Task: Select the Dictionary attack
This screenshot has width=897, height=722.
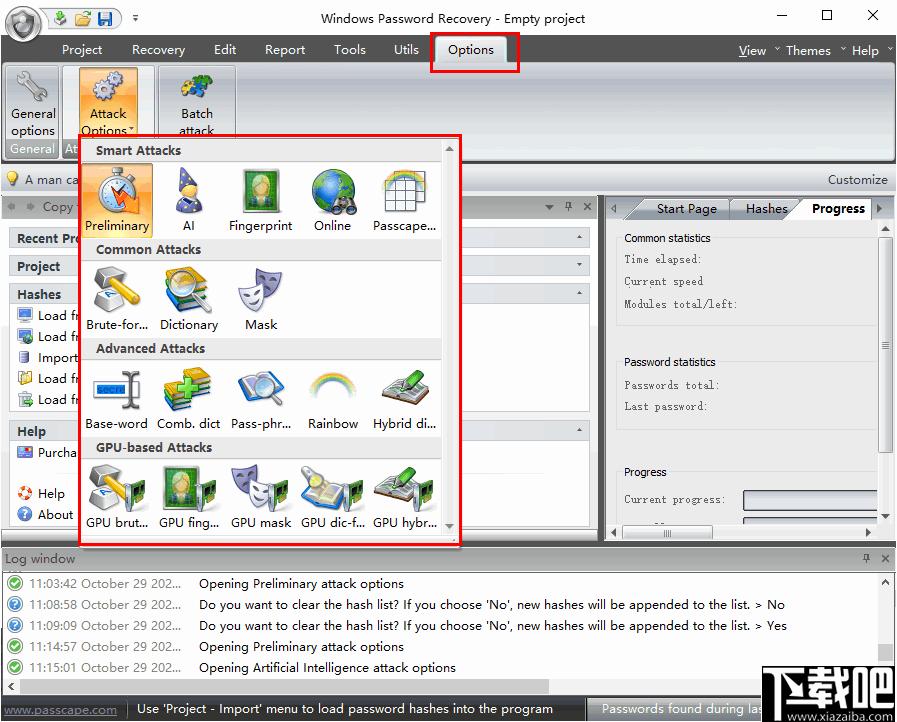Action: pyautogui.click(x=189, y=299)
